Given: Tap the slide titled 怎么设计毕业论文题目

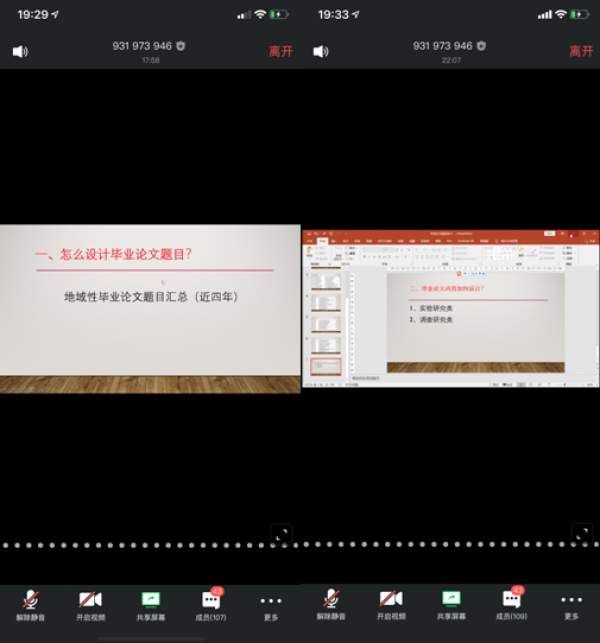Looking at the screenshot, I should 150,308.
